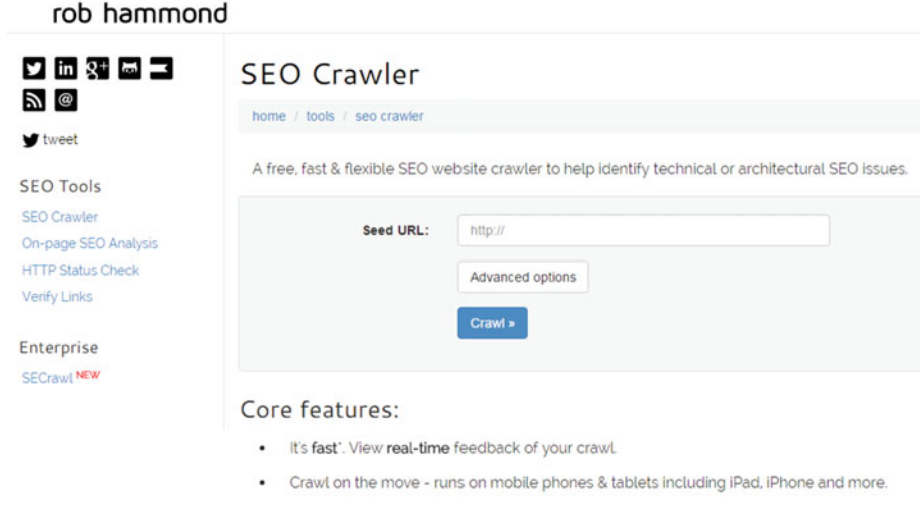The image size is (922, 518).
Task: Expand the Advanced options panel
Action: pyautogui.click(x=523, y=277)
